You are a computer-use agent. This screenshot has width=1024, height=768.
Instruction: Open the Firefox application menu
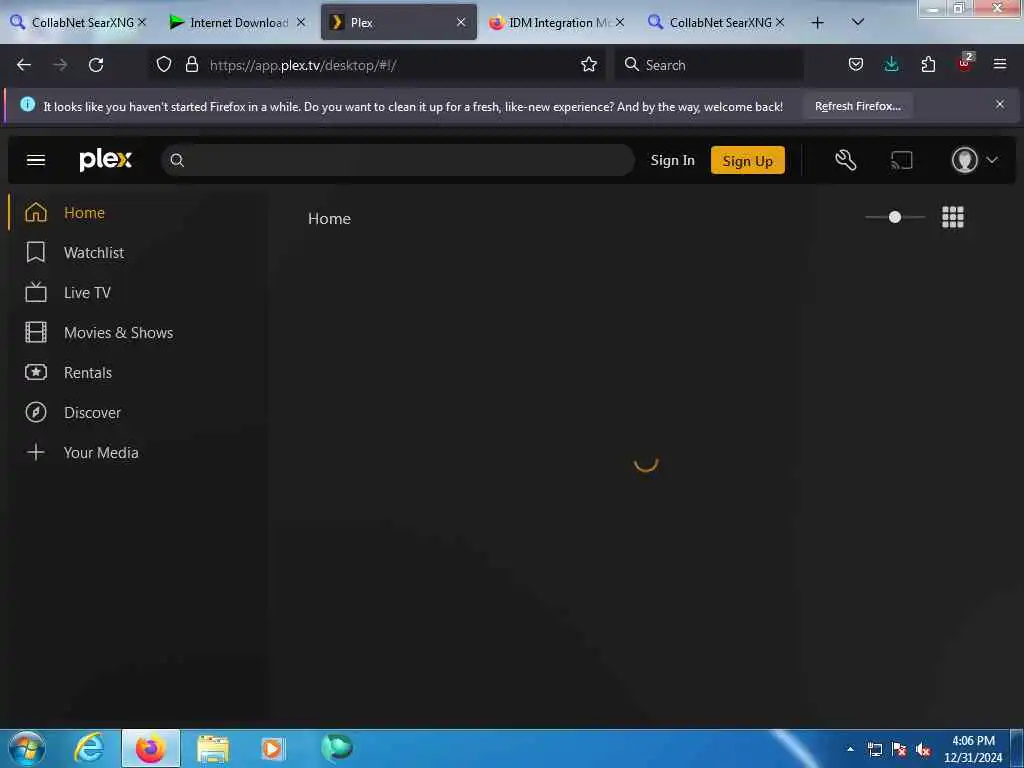[1000, 64]
